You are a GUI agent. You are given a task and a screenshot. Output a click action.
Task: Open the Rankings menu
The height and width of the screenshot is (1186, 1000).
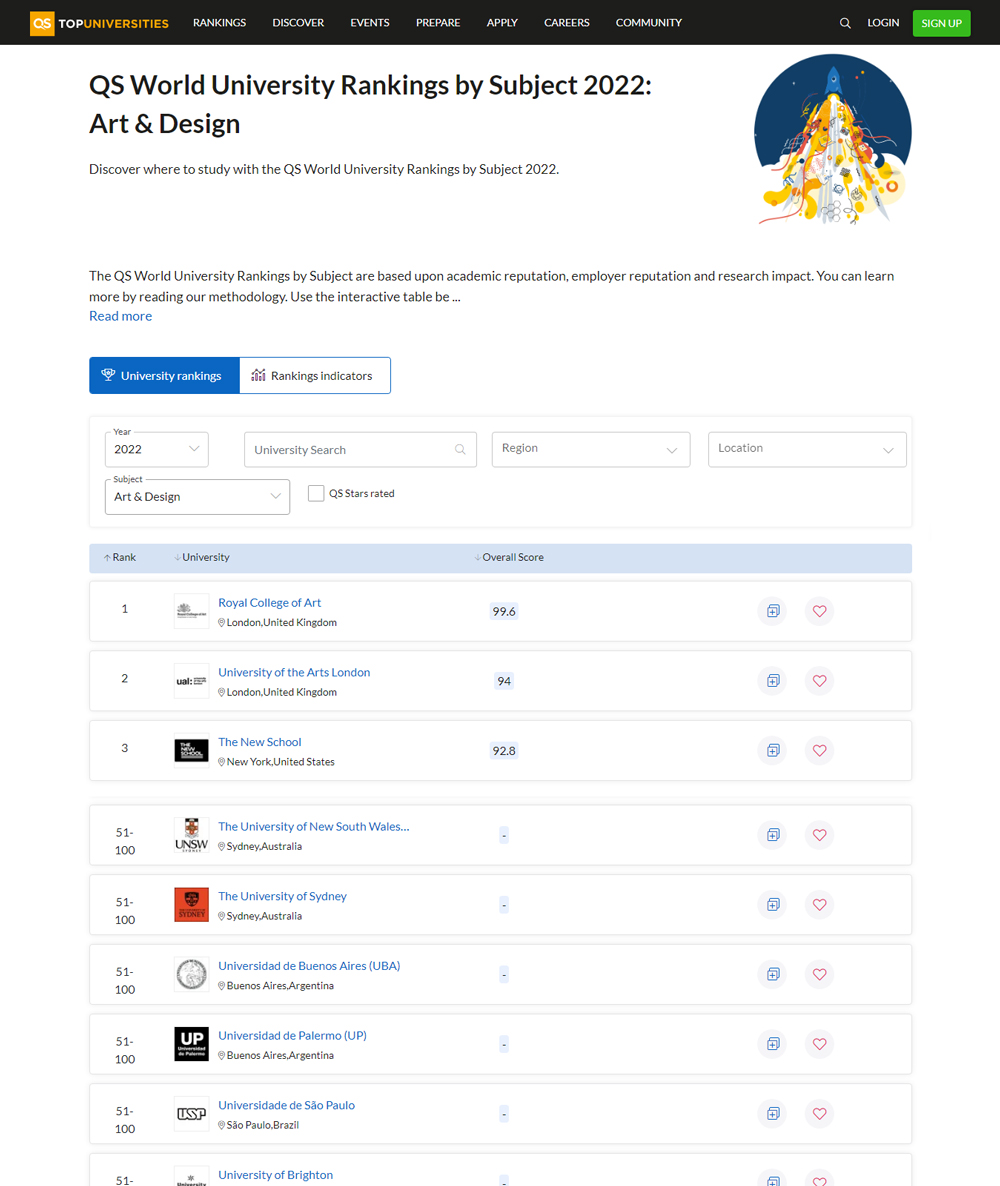click(x=219, y=23)
